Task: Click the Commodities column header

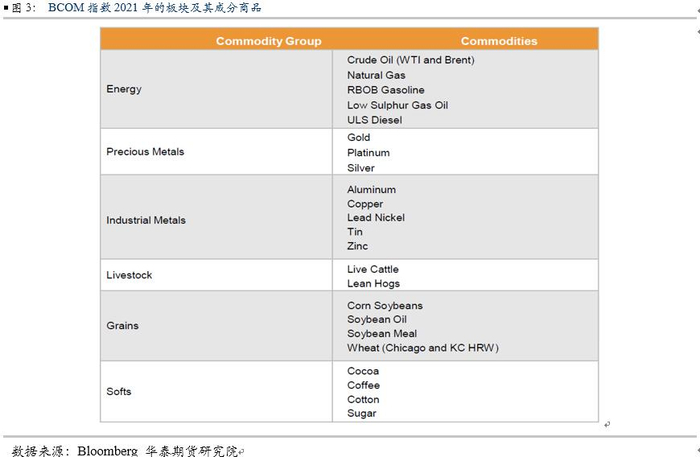Action: (x=498, y=41)
